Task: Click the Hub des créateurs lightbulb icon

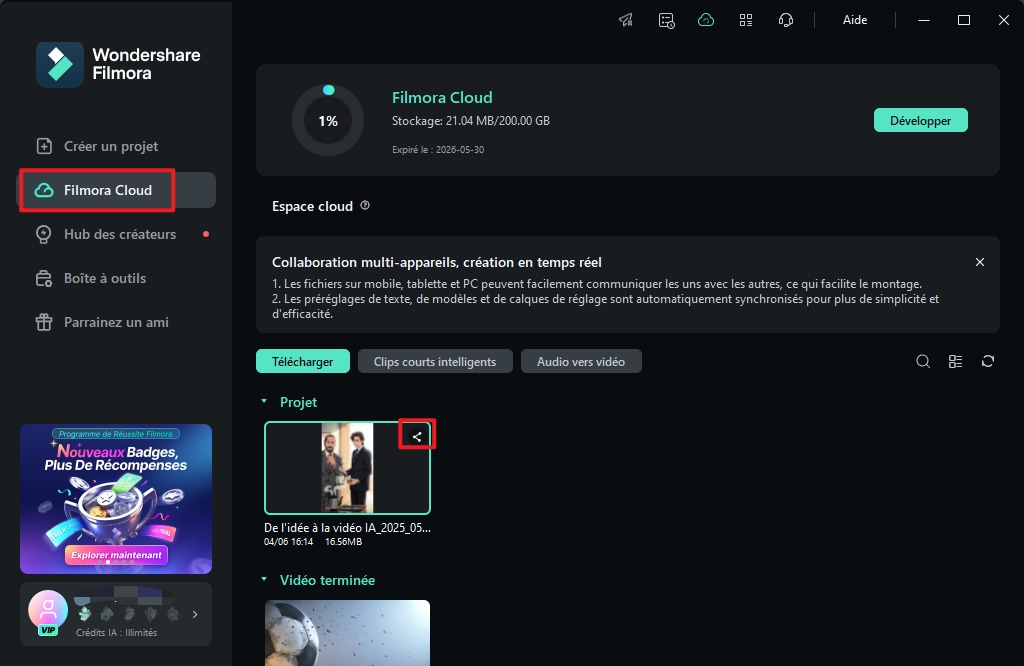Action: point(44,234)
